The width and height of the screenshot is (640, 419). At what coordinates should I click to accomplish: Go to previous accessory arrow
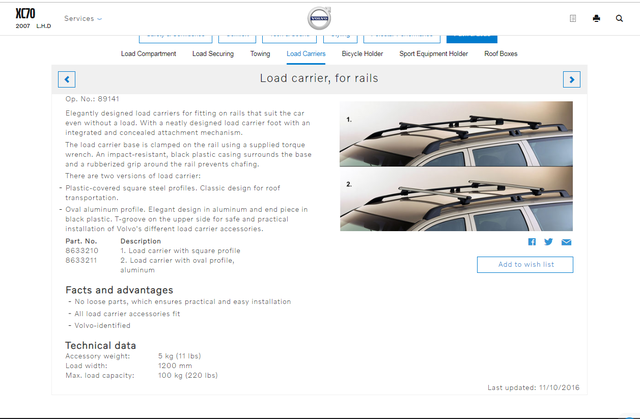(x=67, y=79)
